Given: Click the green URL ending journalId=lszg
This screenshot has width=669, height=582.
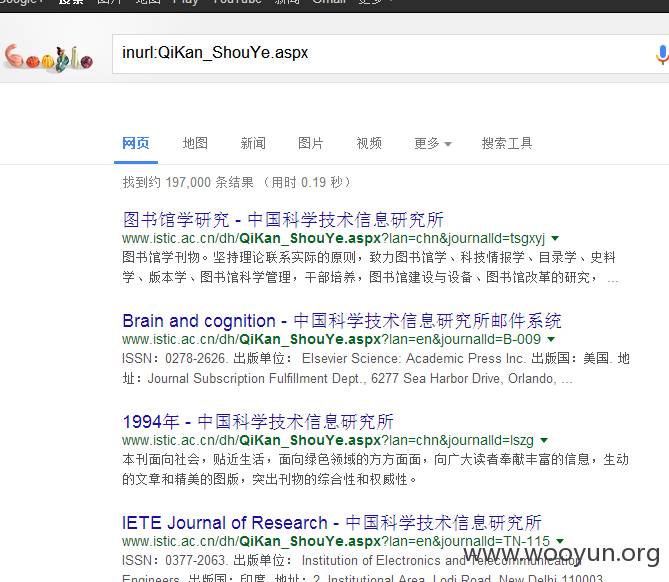Looking at the screenshot, I should (x=328, y=440).
